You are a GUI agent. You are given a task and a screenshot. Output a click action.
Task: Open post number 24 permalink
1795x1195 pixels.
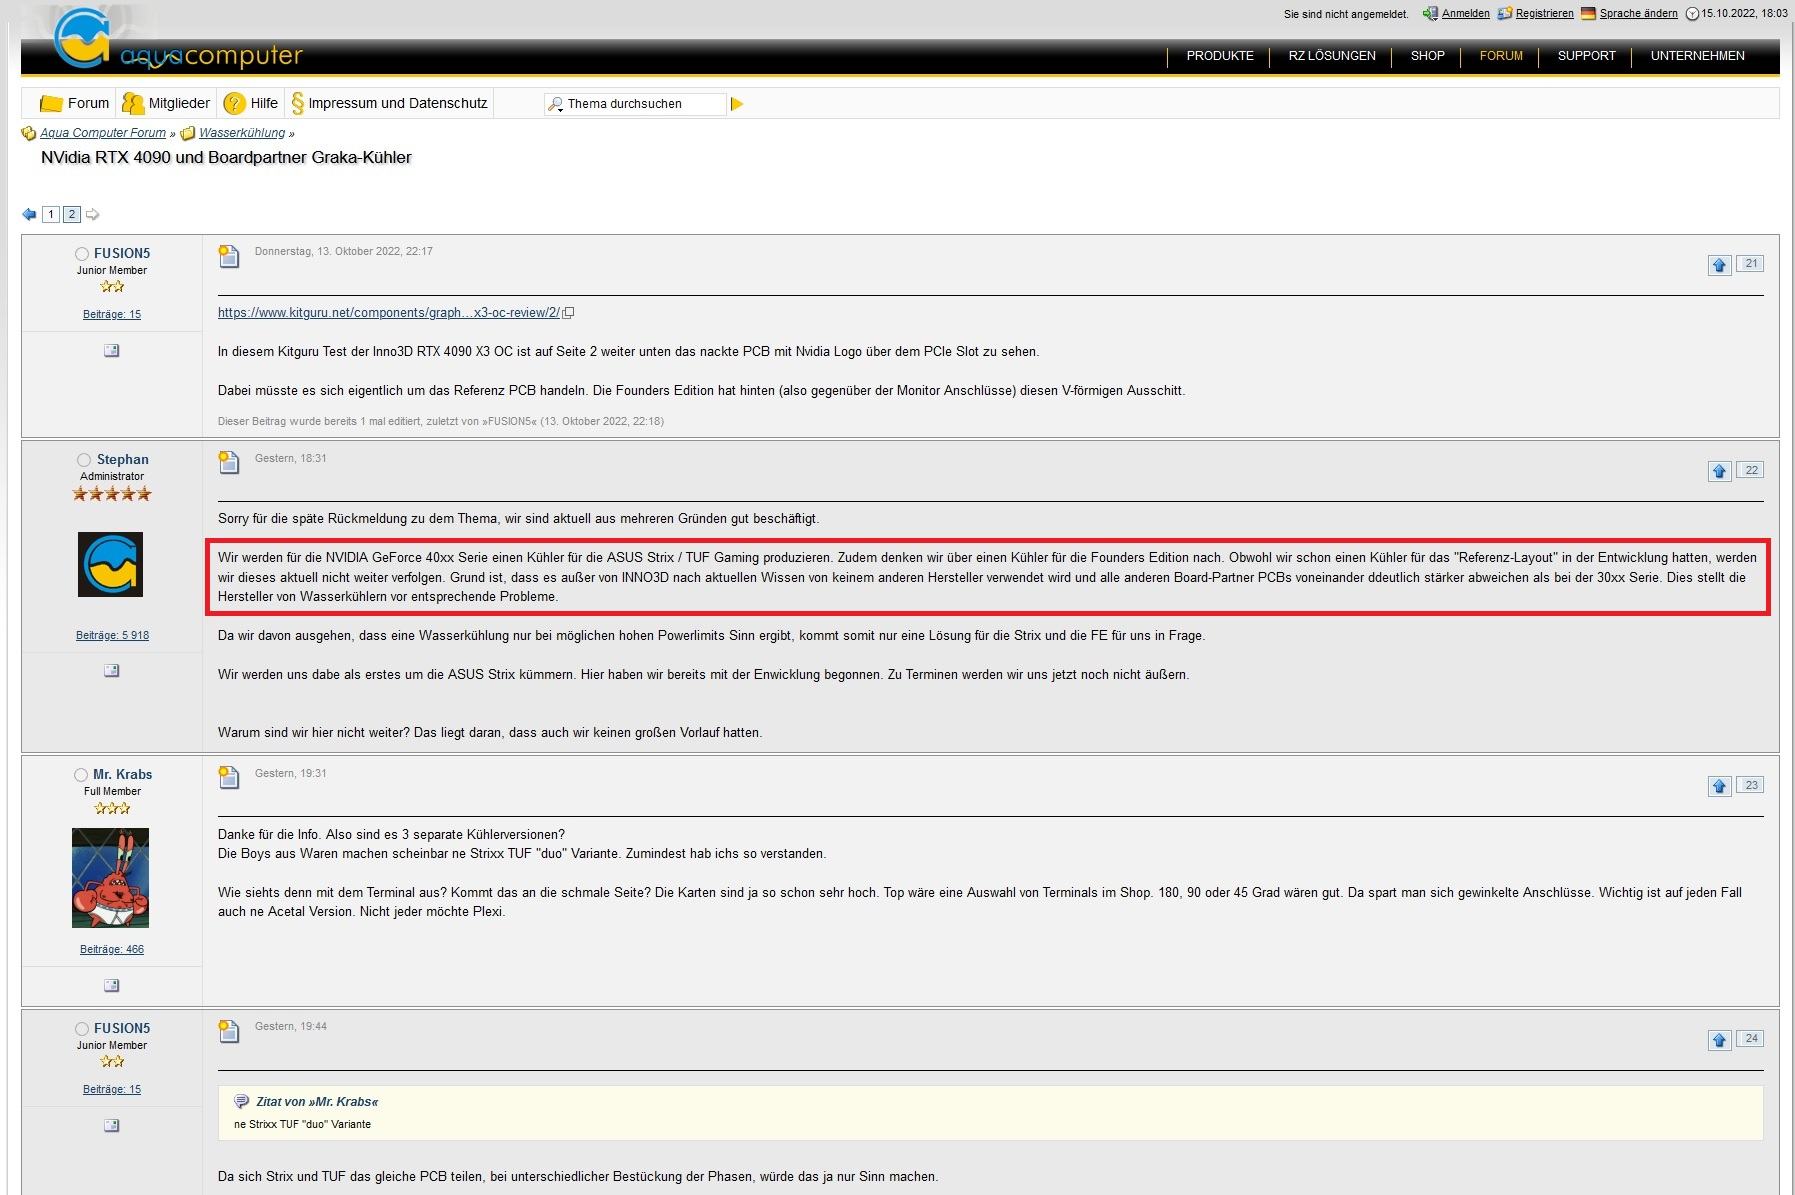1751,1039
